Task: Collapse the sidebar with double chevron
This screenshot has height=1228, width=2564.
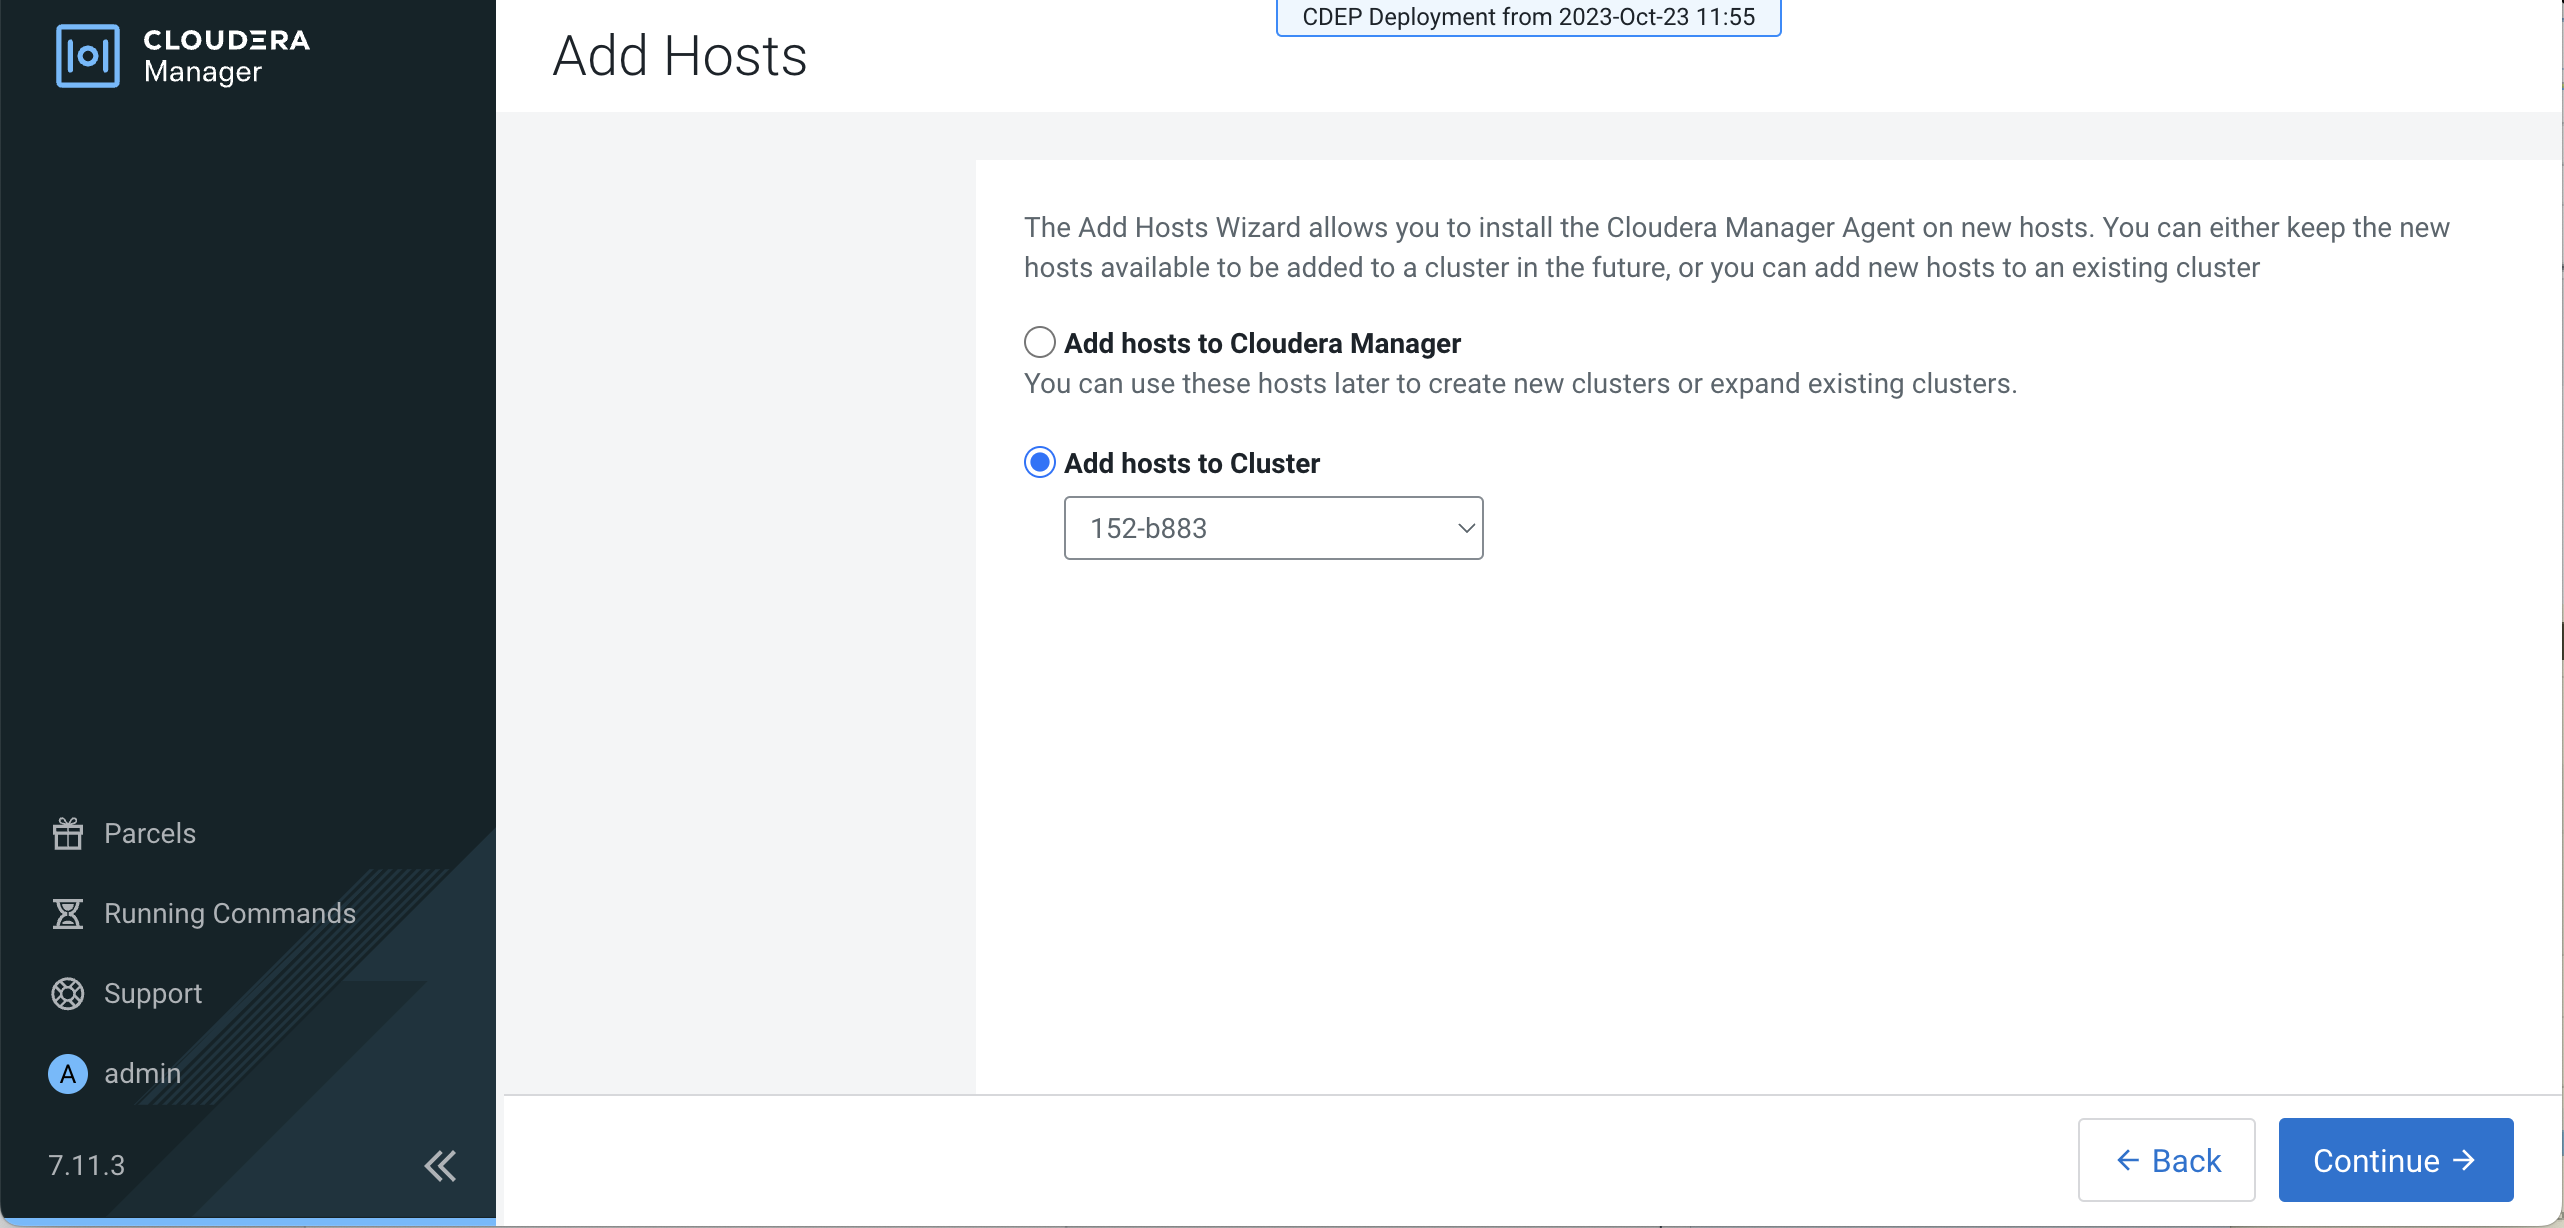Action: click(440, 1165)
